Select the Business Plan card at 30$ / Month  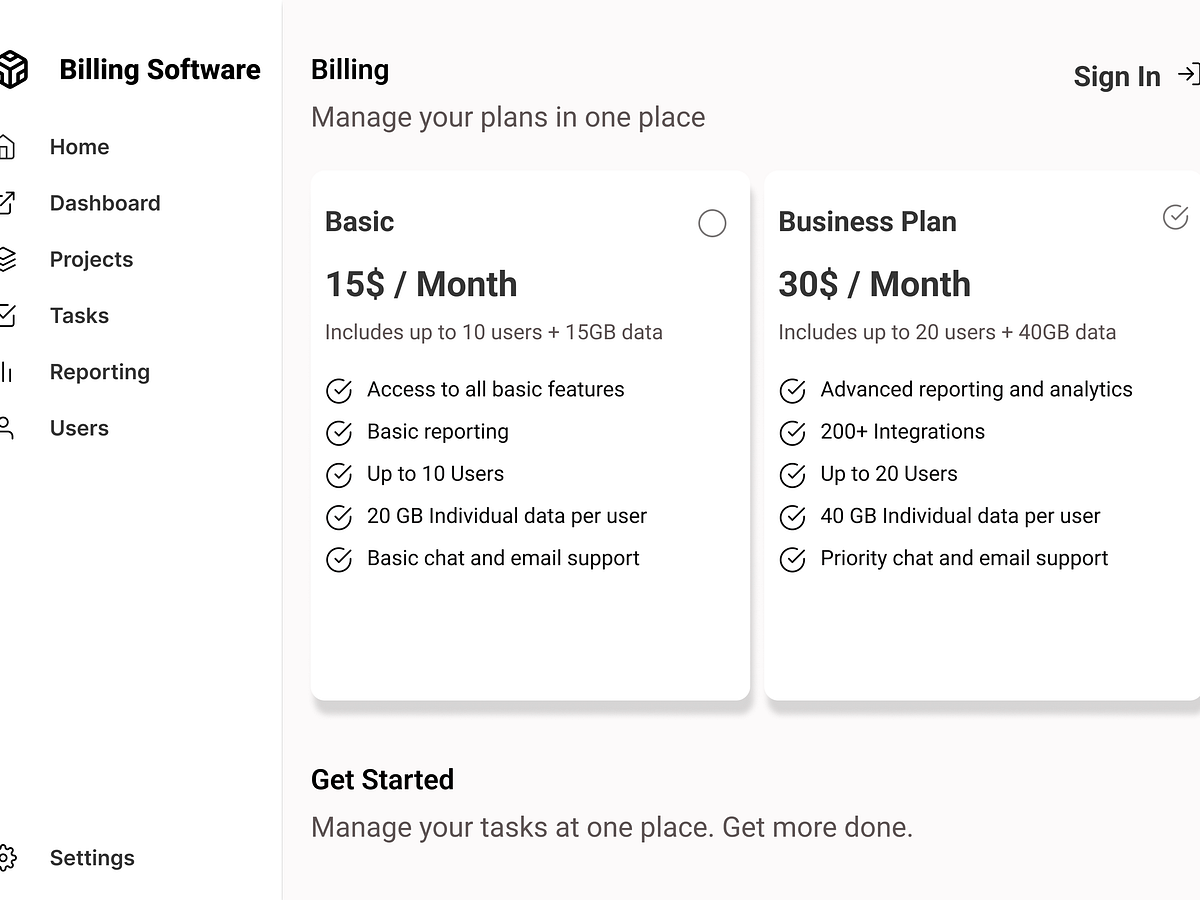pos(982,436)
